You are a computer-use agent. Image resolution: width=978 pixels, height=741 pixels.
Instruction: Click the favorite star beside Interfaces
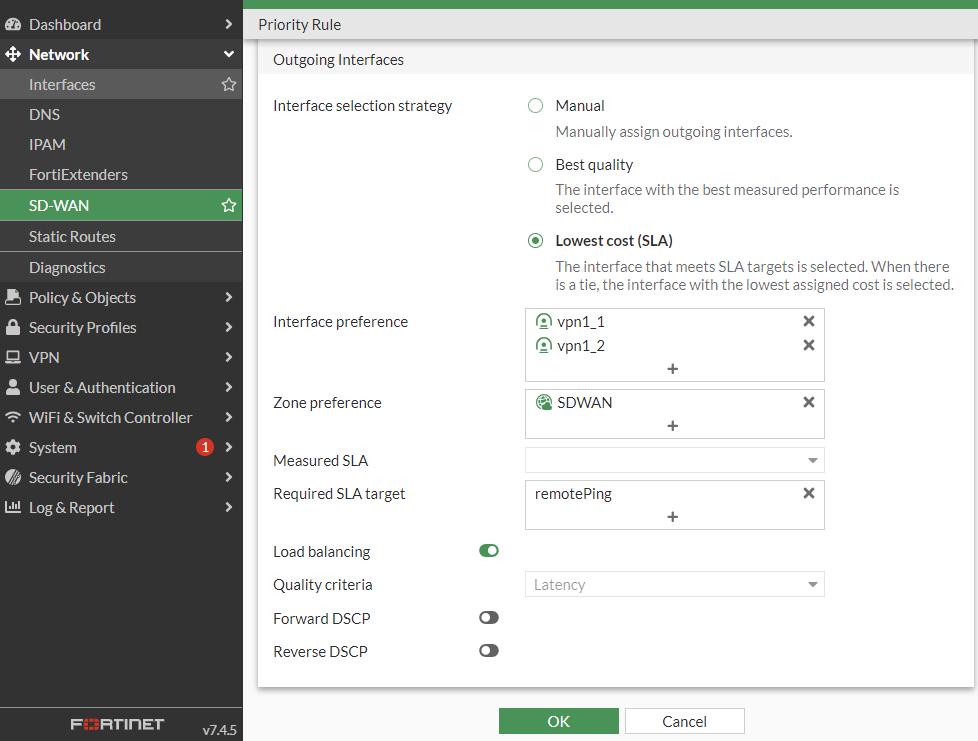(x=229, y=85)
